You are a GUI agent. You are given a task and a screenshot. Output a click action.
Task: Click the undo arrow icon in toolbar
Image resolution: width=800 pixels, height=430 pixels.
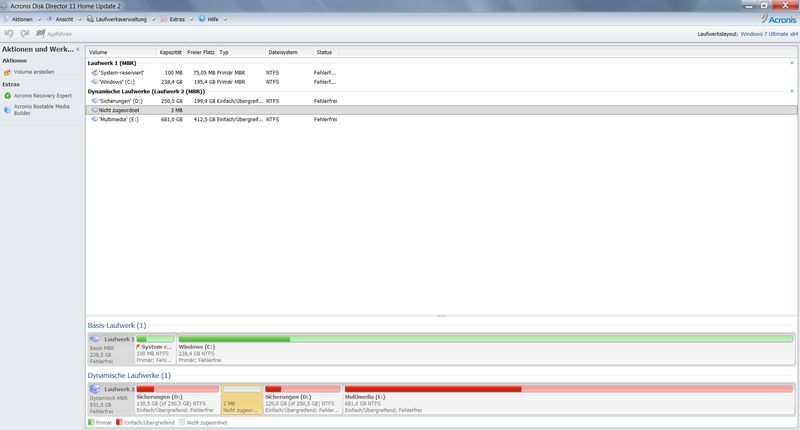pos(9,33)
